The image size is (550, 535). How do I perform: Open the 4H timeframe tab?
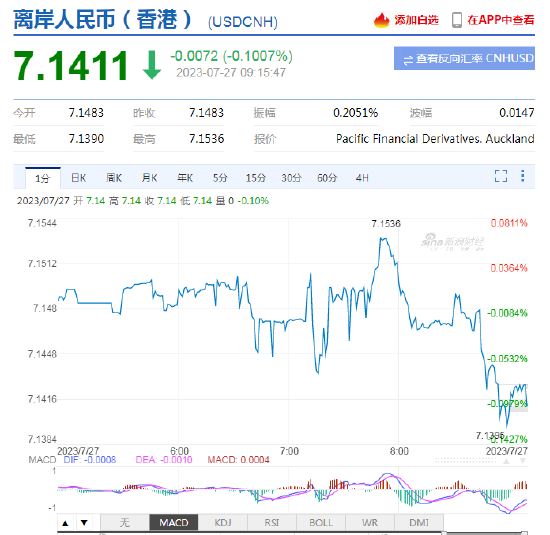[x=362, y=178]
